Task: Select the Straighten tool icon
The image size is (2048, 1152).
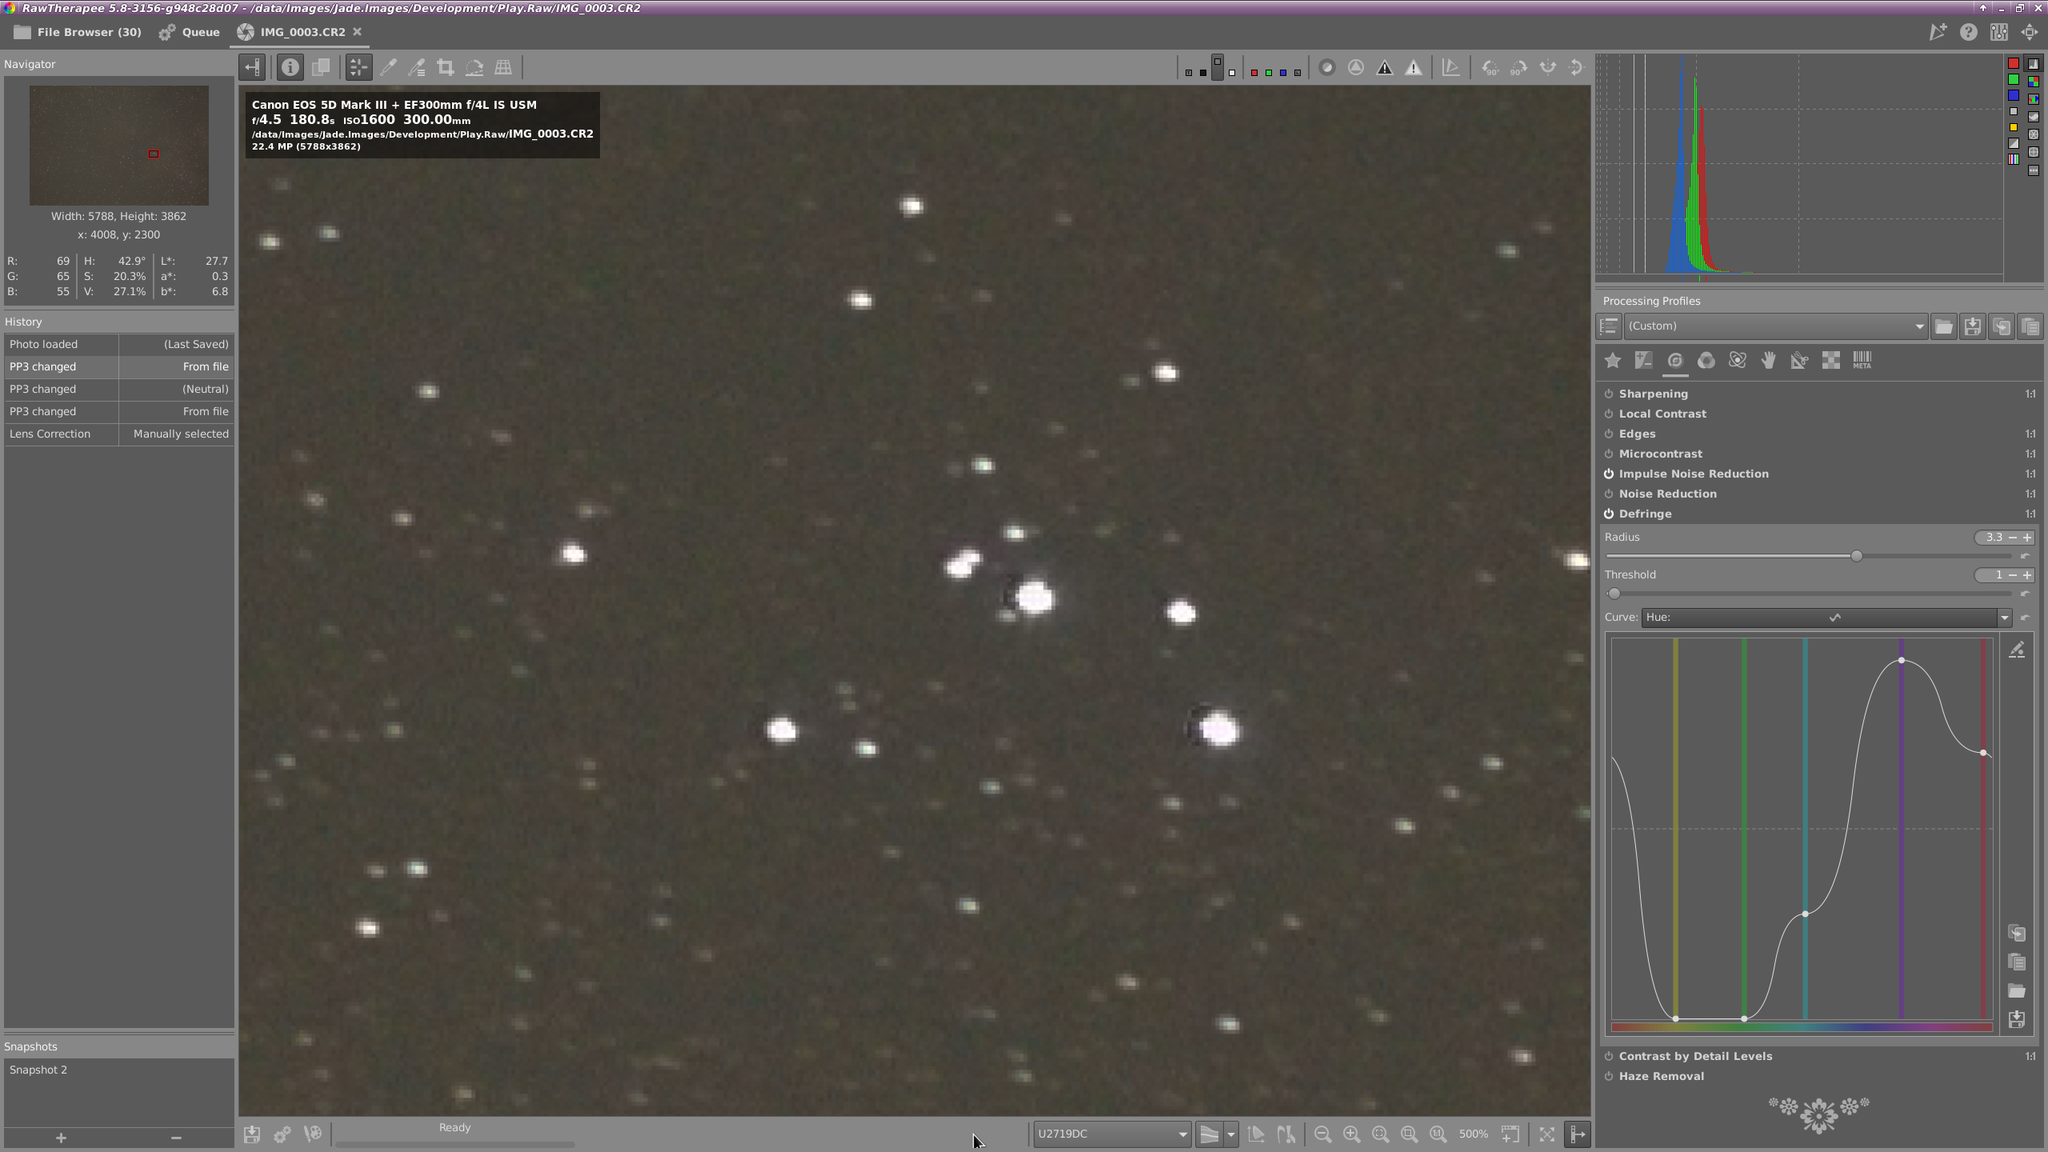Action: click(x=474, y=68)
